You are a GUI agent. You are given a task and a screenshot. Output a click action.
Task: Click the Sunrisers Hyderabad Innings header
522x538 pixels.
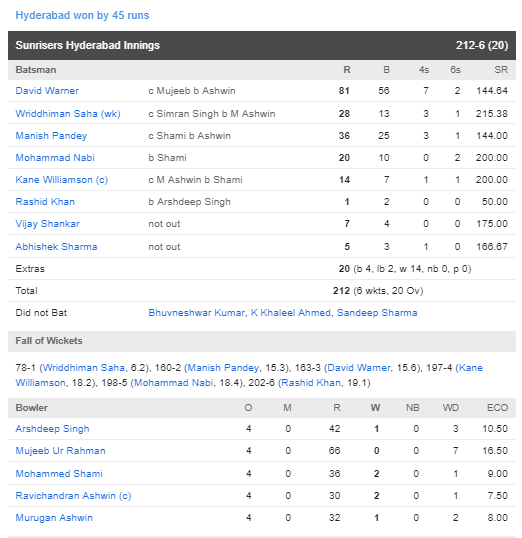(x=262, y=45)
